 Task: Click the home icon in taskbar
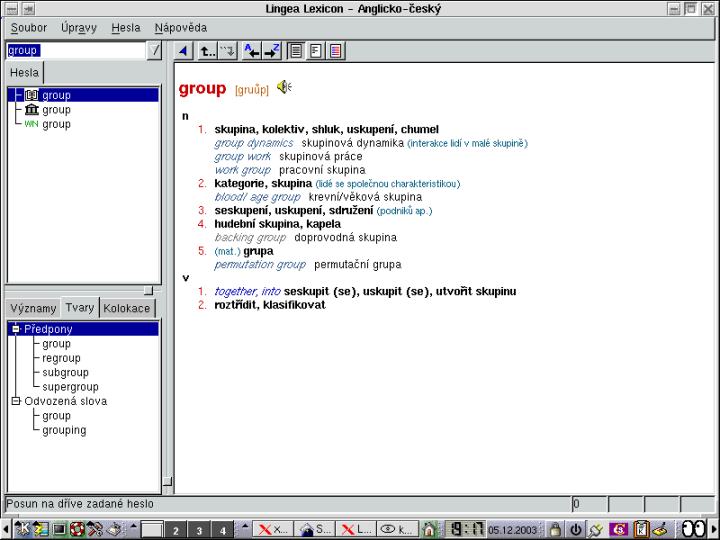tap(429, 529)
